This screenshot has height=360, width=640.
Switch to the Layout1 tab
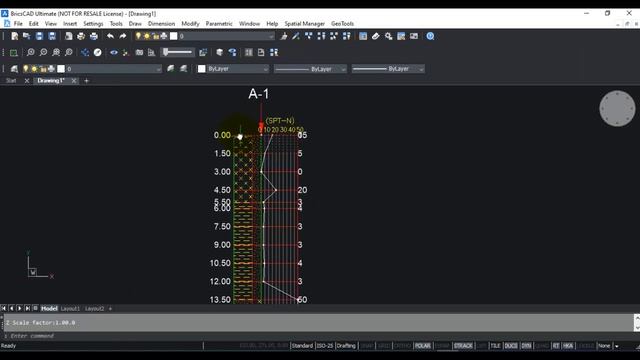point(70,309)
